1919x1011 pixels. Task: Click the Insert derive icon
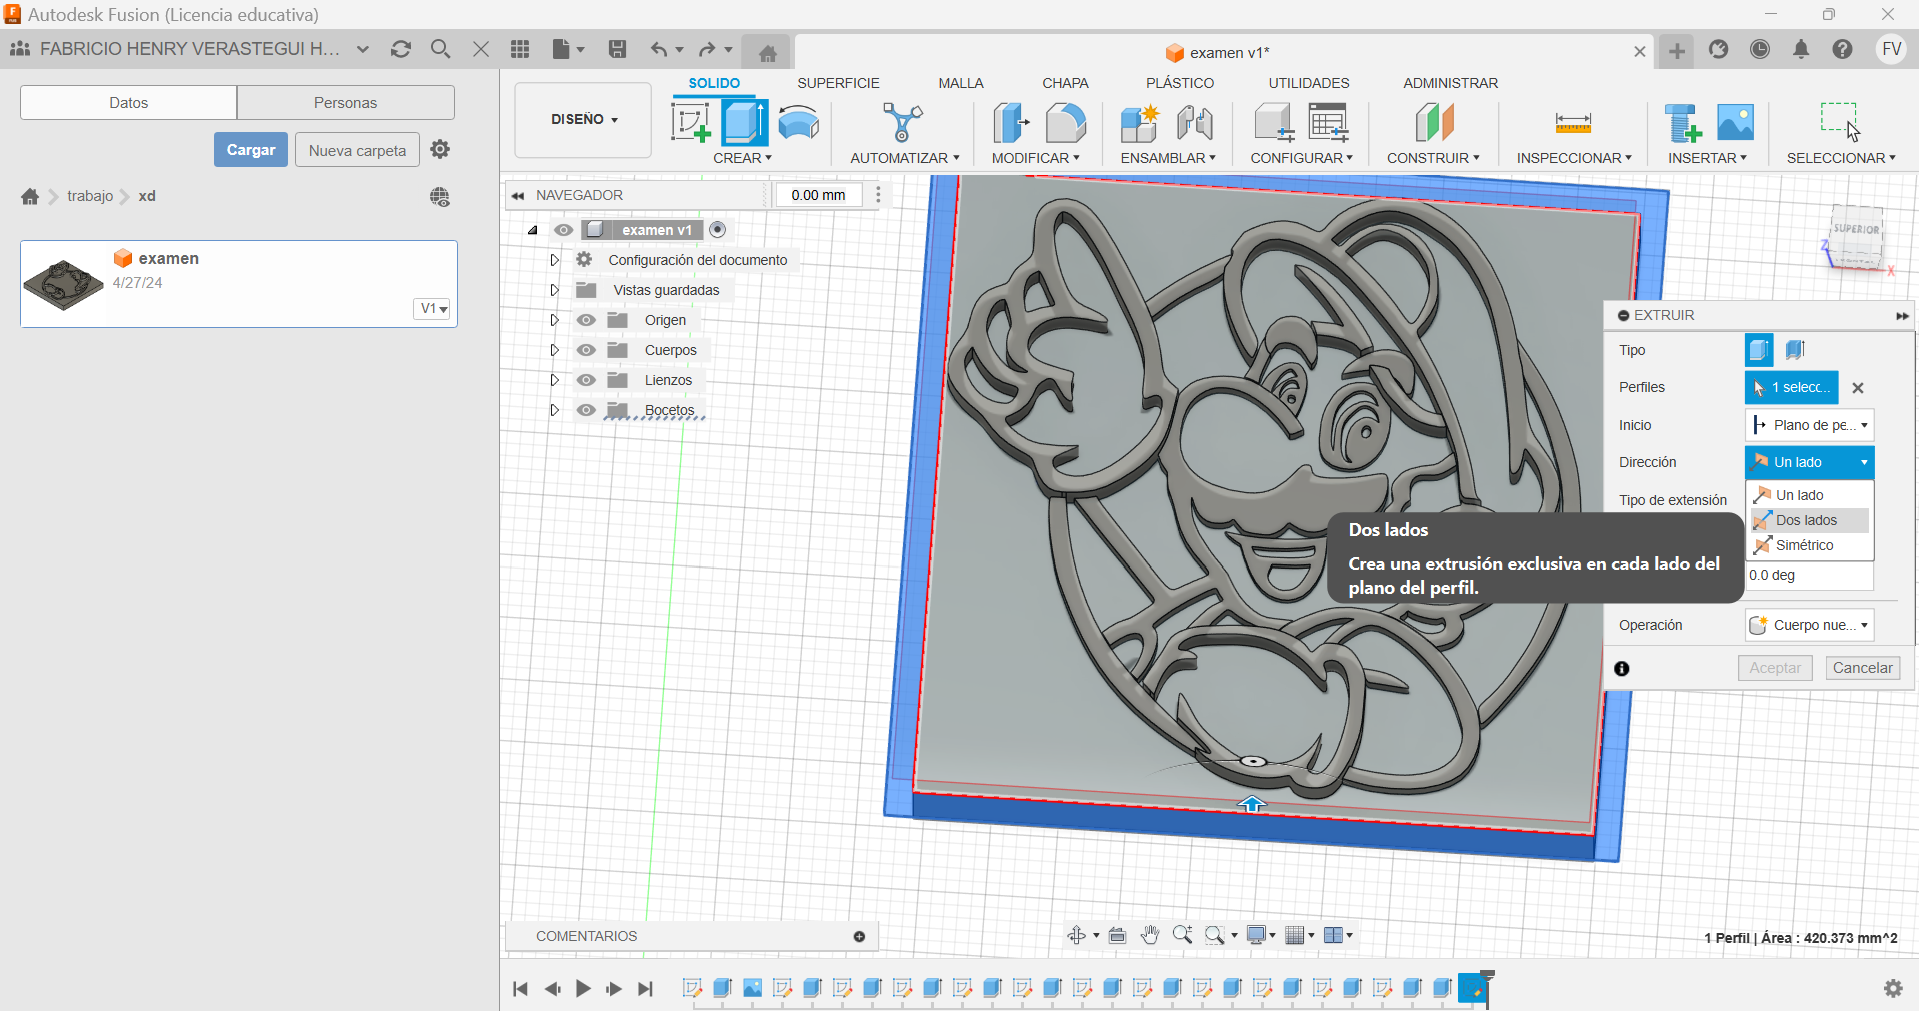pyautogui.click(x=1683, y=124)
